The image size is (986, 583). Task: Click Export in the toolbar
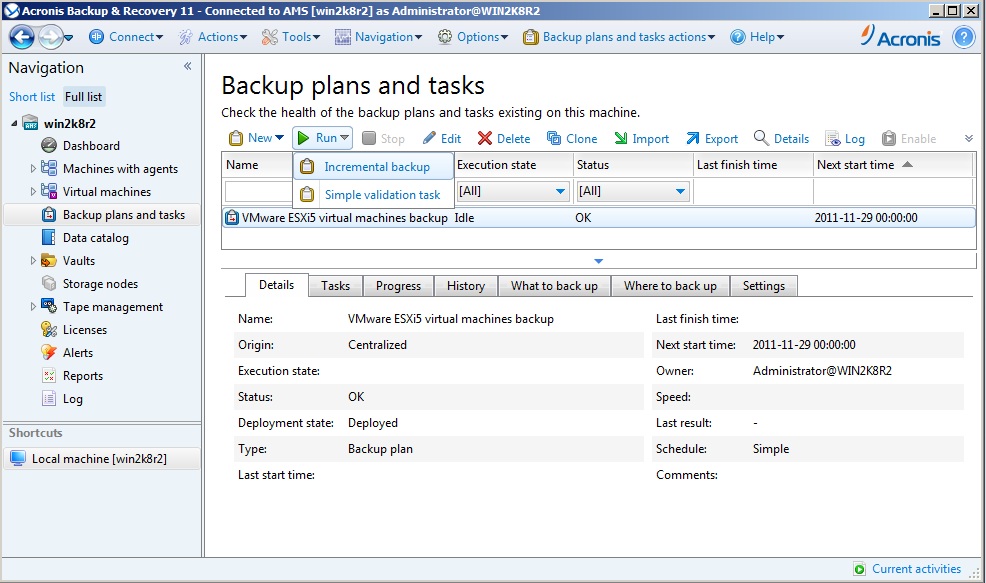coord(712,138)
